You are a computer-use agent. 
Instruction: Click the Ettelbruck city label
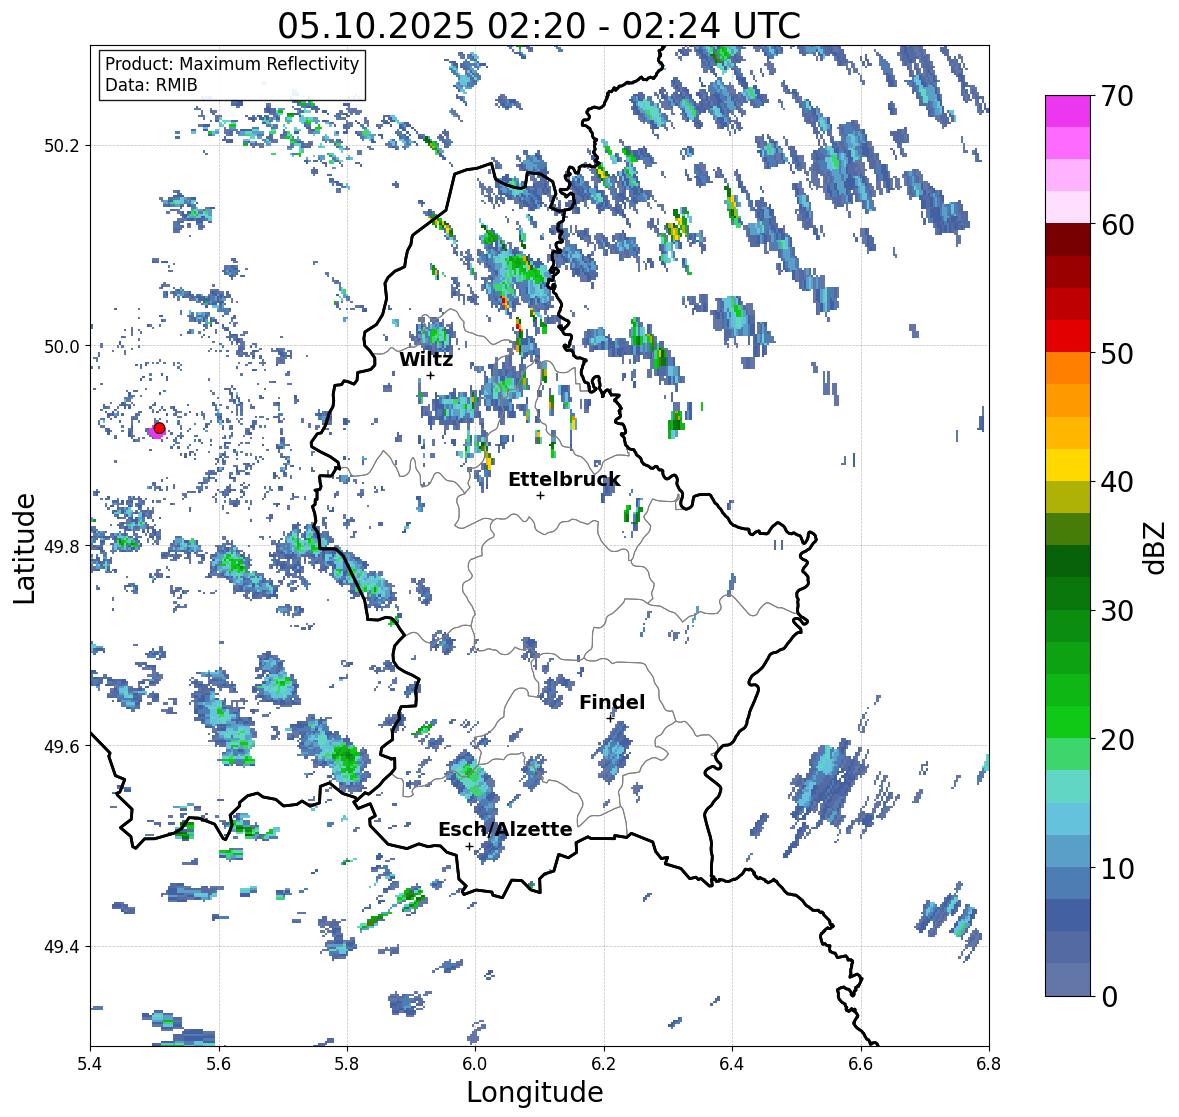click(564, 480)
